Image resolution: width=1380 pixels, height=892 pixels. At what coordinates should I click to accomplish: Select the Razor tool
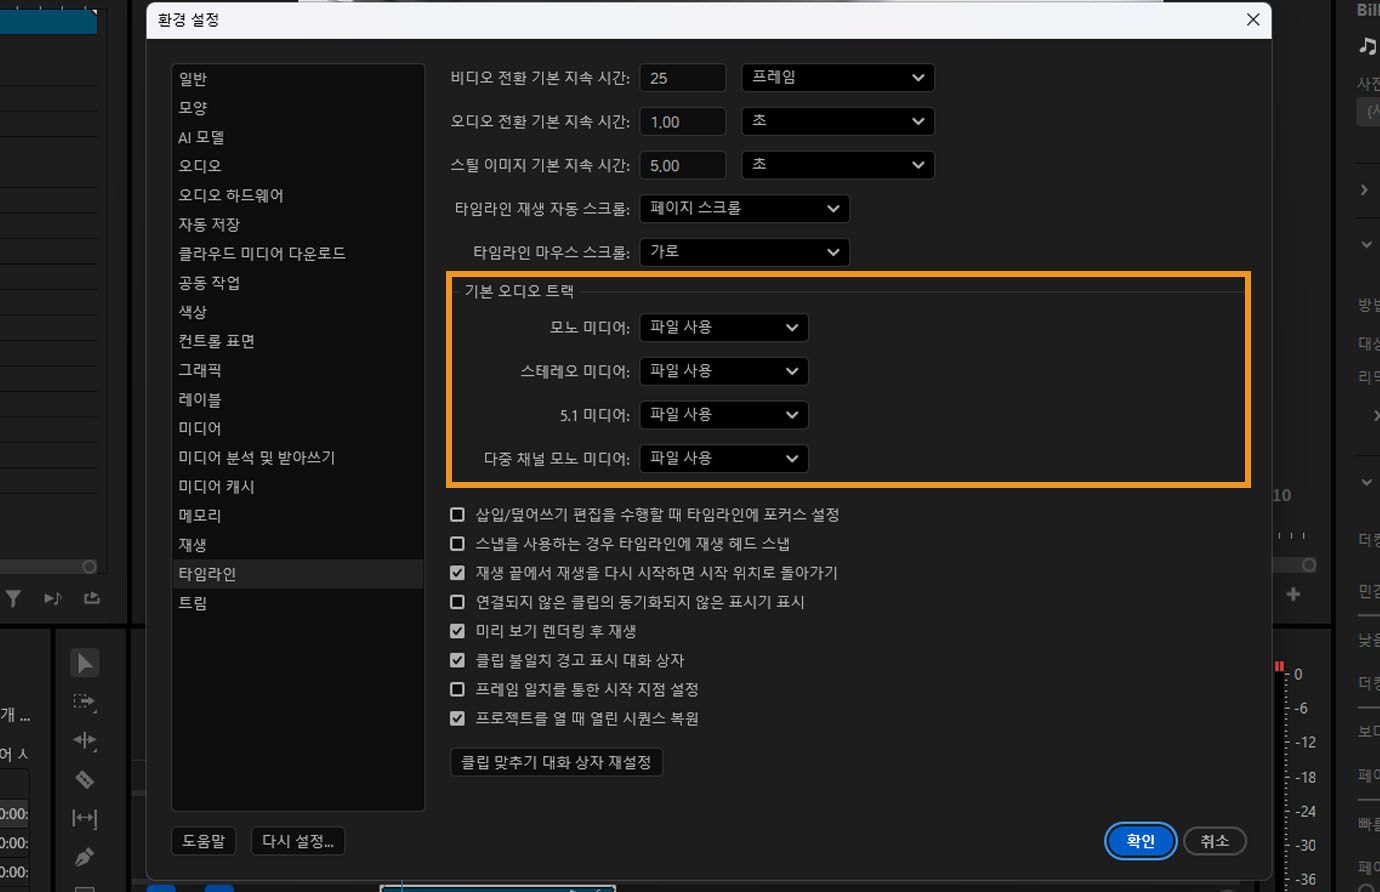85,779
